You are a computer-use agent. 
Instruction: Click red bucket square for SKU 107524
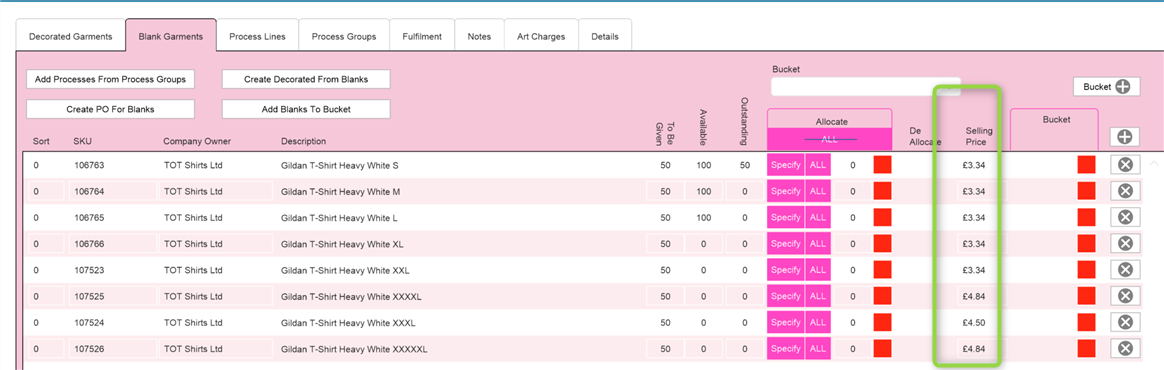pyautogui.click(x=1087, y=322)
